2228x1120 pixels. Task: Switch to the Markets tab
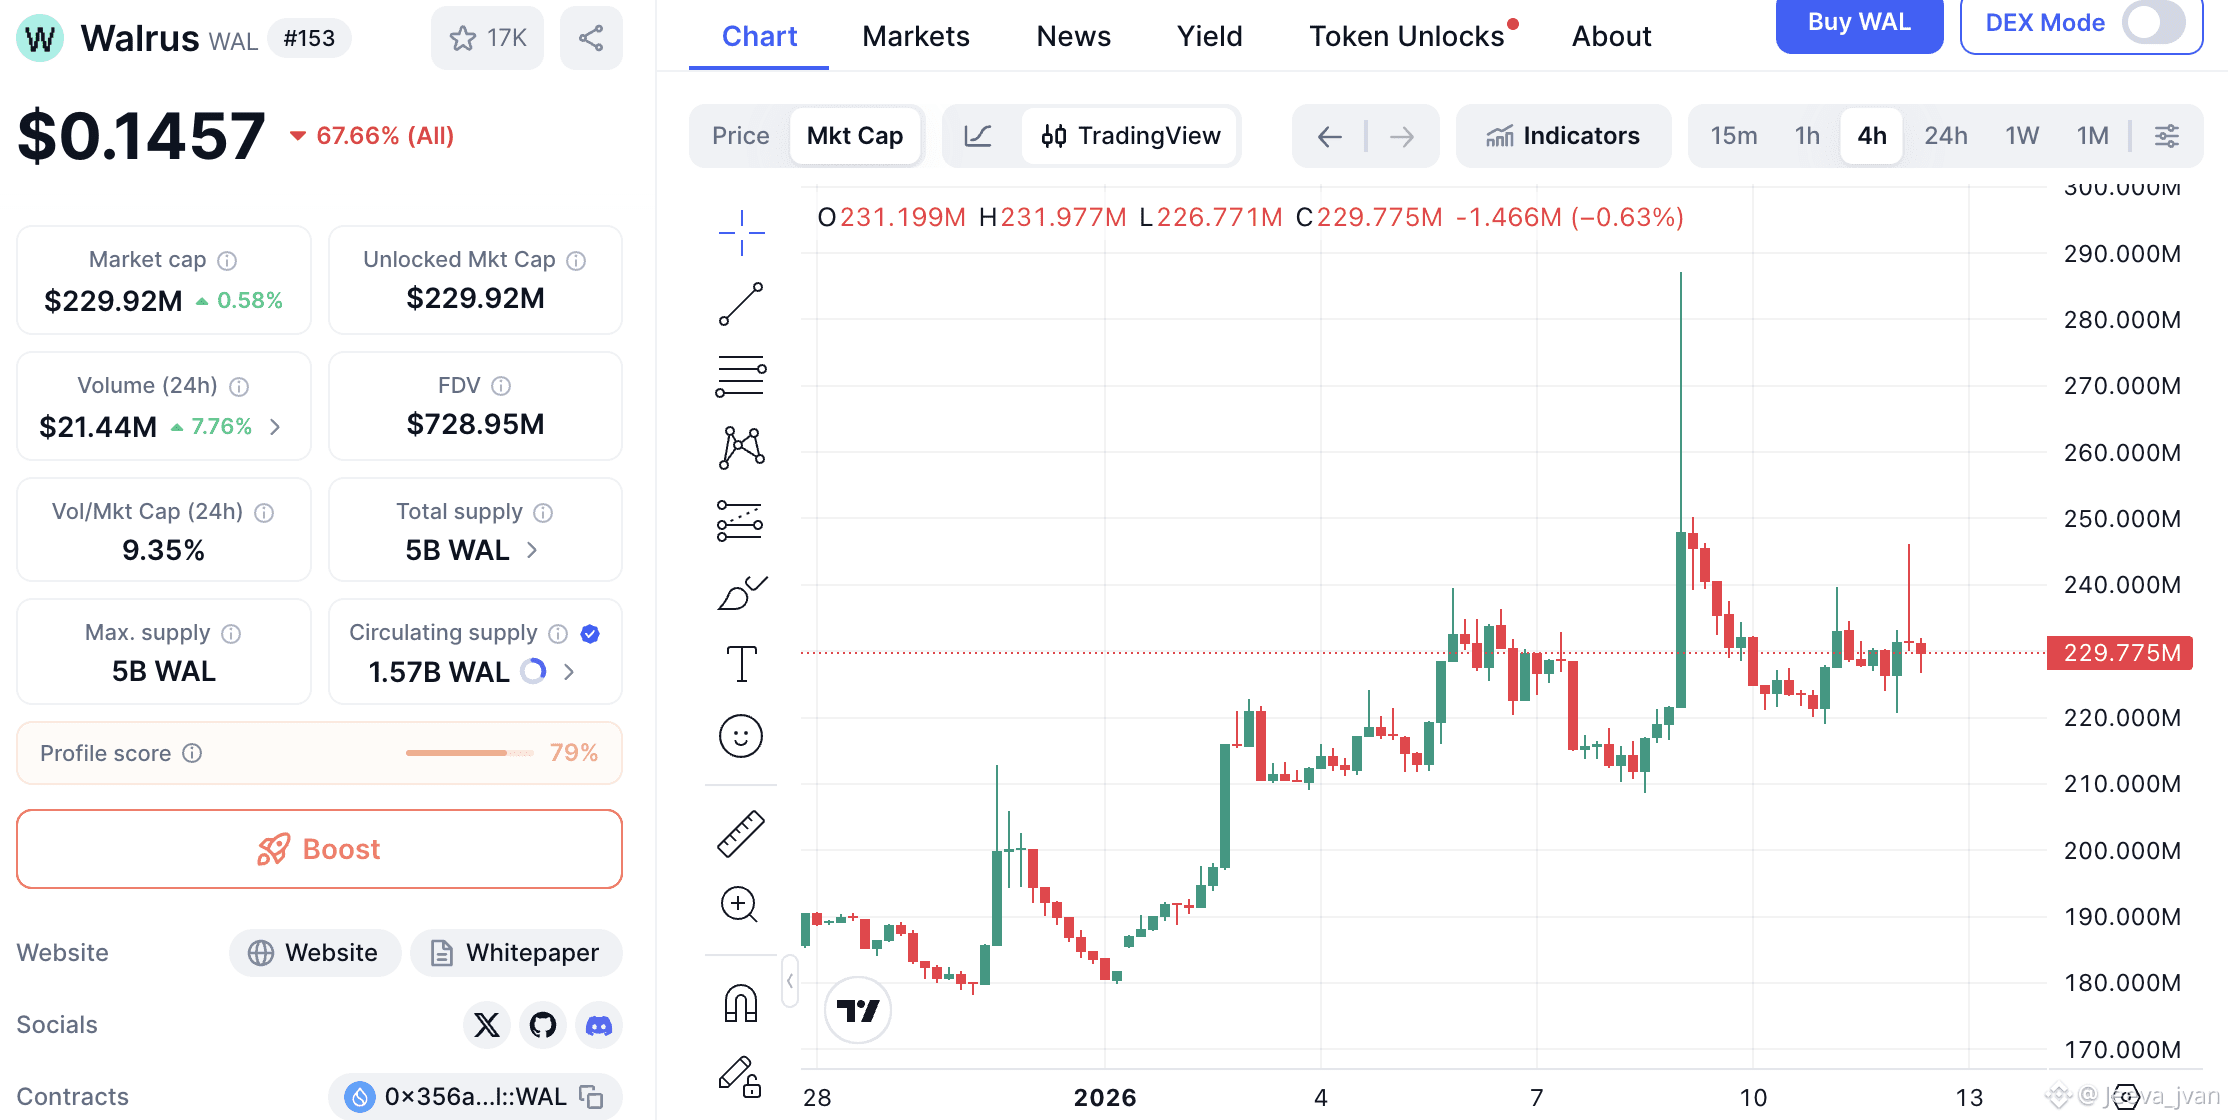tap(915, 36)
